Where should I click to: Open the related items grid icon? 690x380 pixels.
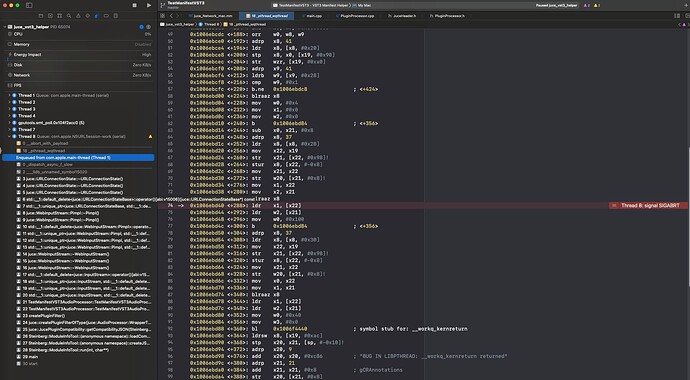coord(162,16)
